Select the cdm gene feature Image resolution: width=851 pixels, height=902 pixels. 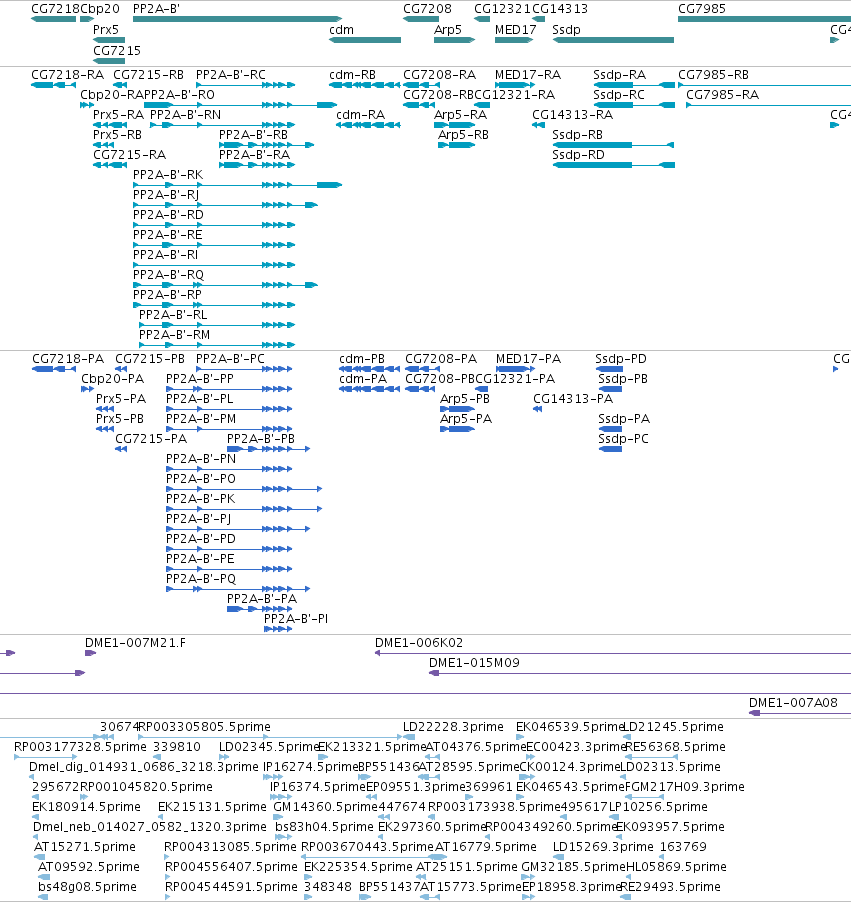tap(365, 40)
